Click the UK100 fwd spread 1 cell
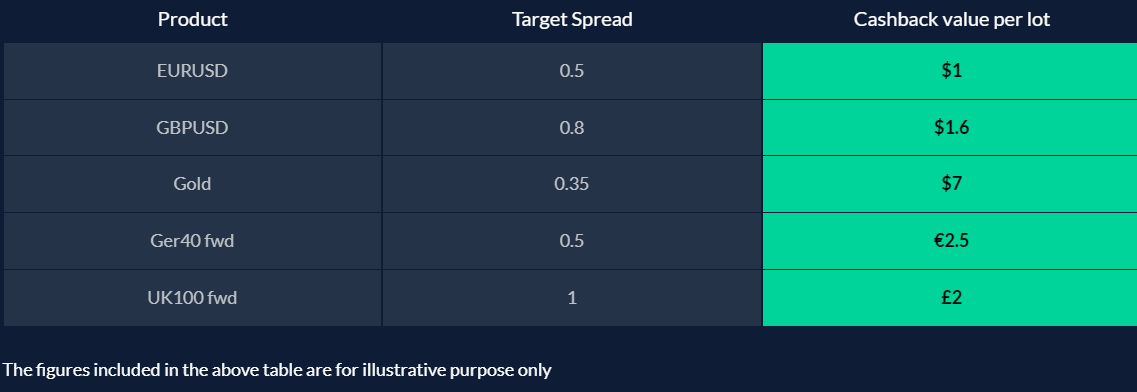The width and height of the screenshot is (1137, 392). click(x=572, y=298)
